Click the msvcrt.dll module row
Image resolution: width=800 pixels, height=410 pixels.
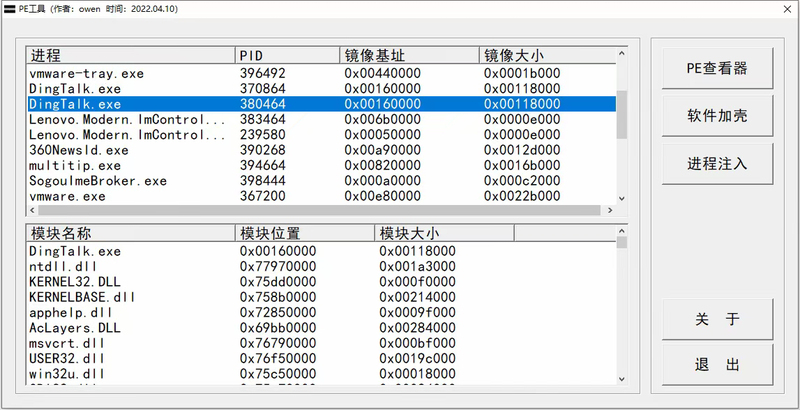tap(321, 343)
